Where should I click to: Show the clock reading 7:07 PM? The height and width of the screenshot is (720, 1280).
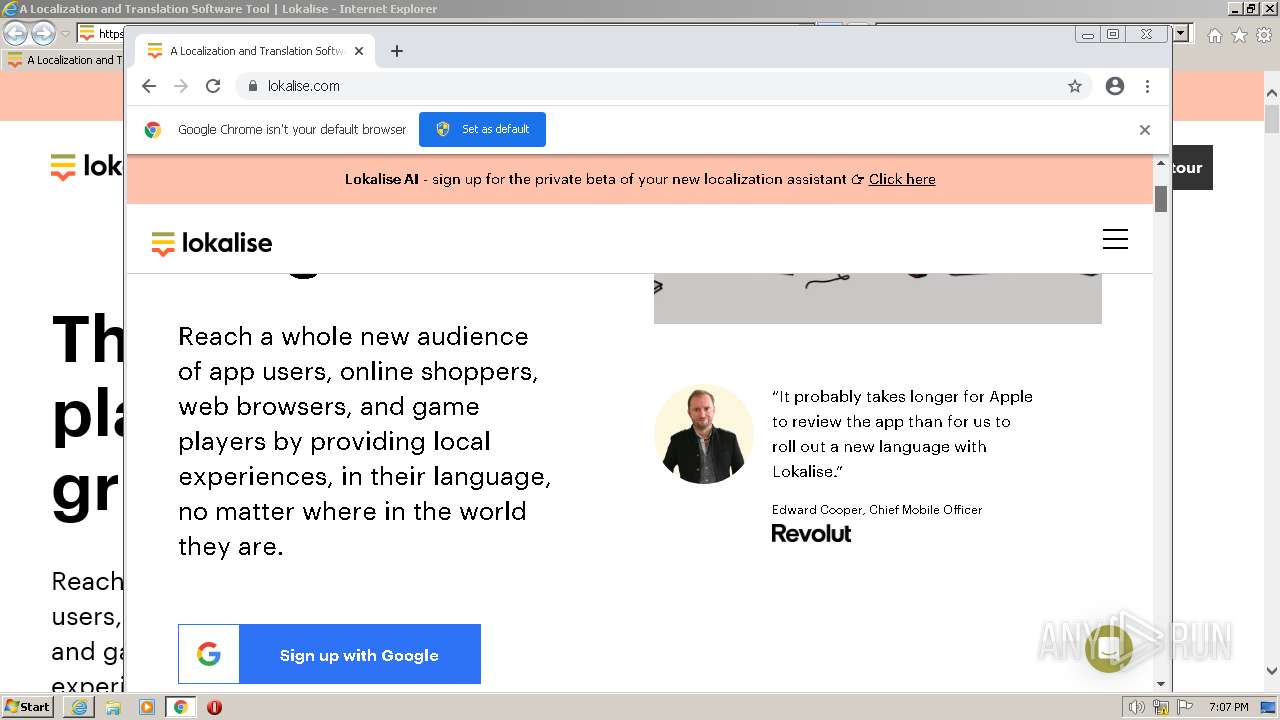(x=1228, y=707)
